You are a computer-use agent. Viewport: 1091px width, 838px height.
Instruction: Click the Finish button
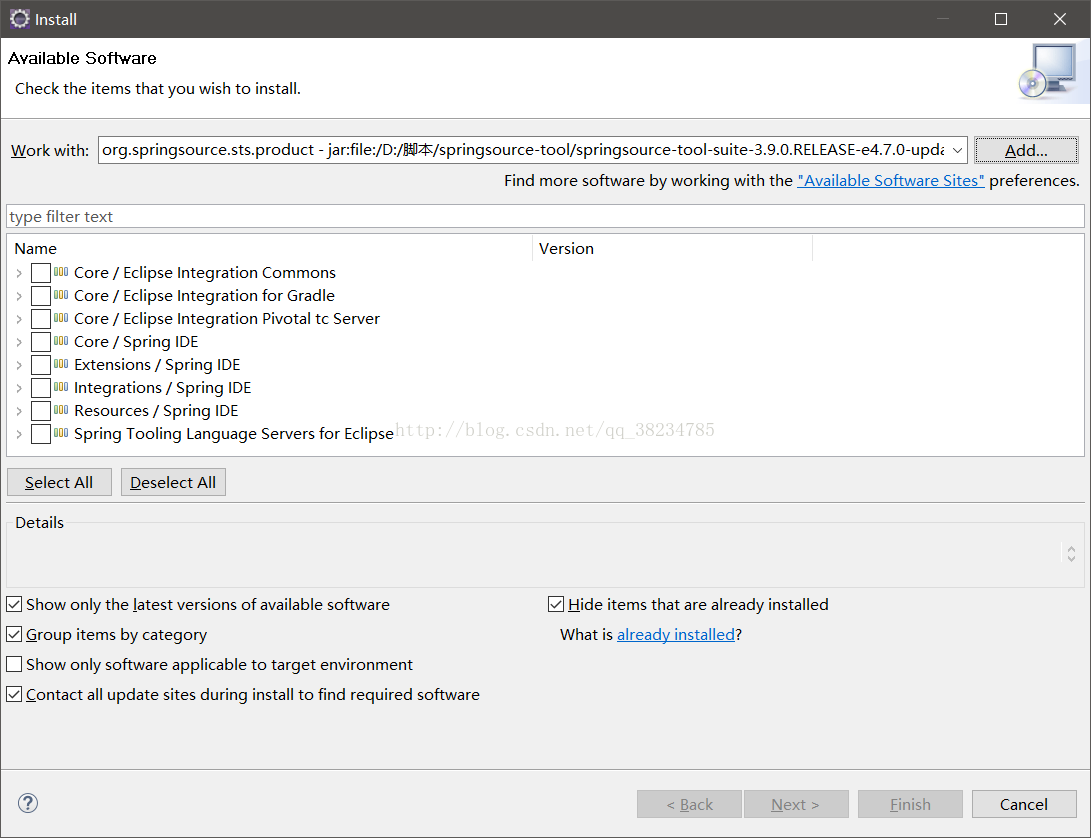coord(910,804)
